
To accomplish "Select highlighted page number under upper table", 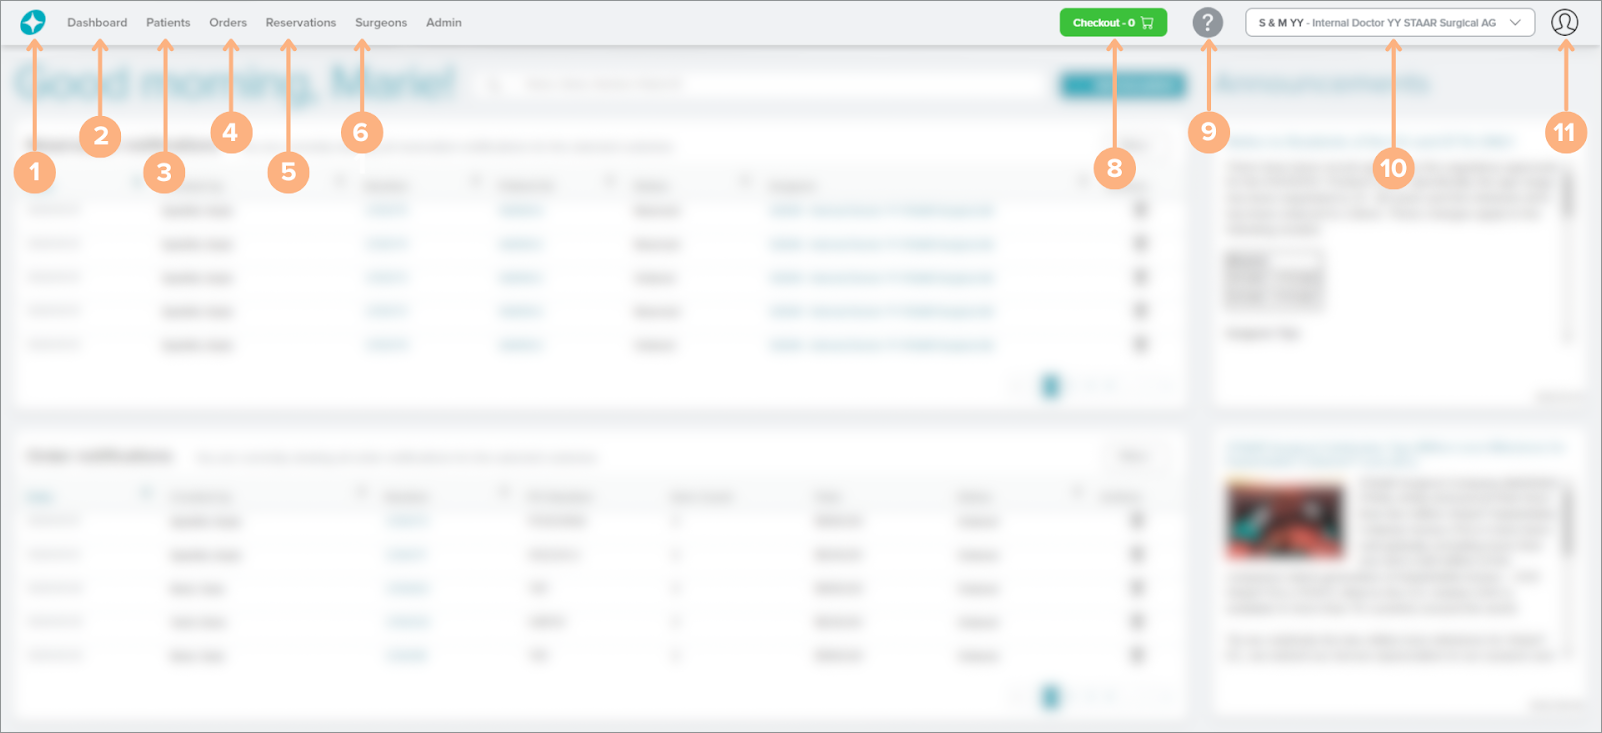I will coord(1050,386).
